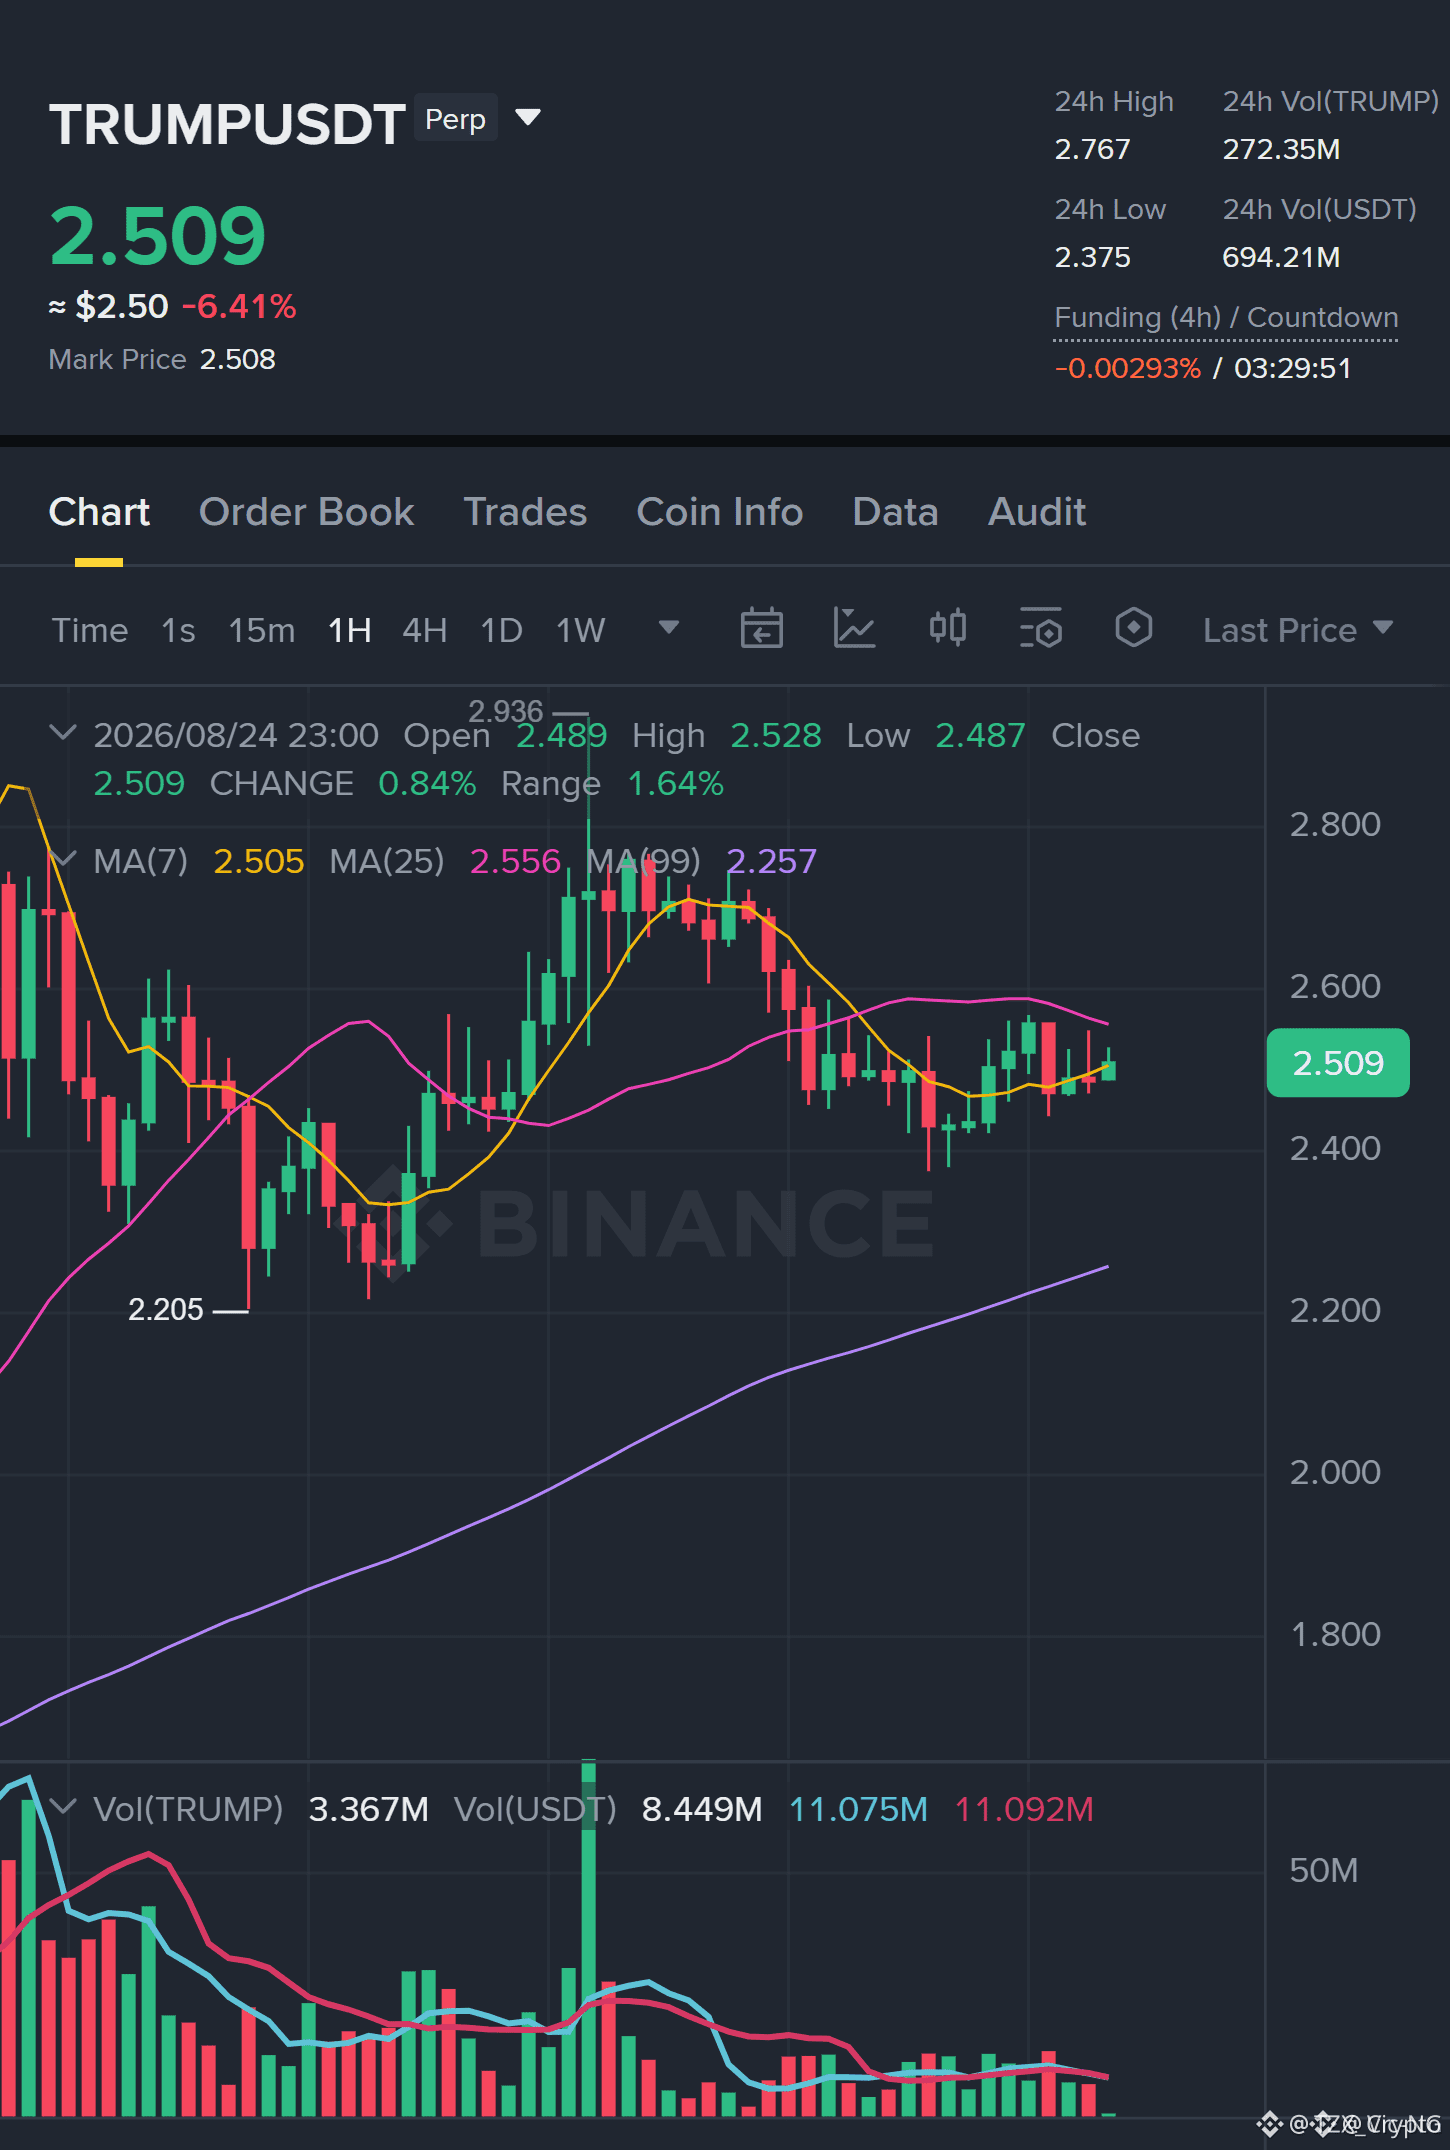This screenshot has height=2150, width=1450.
Task: Open the Coin Info tab
Action: coord(720,512)
